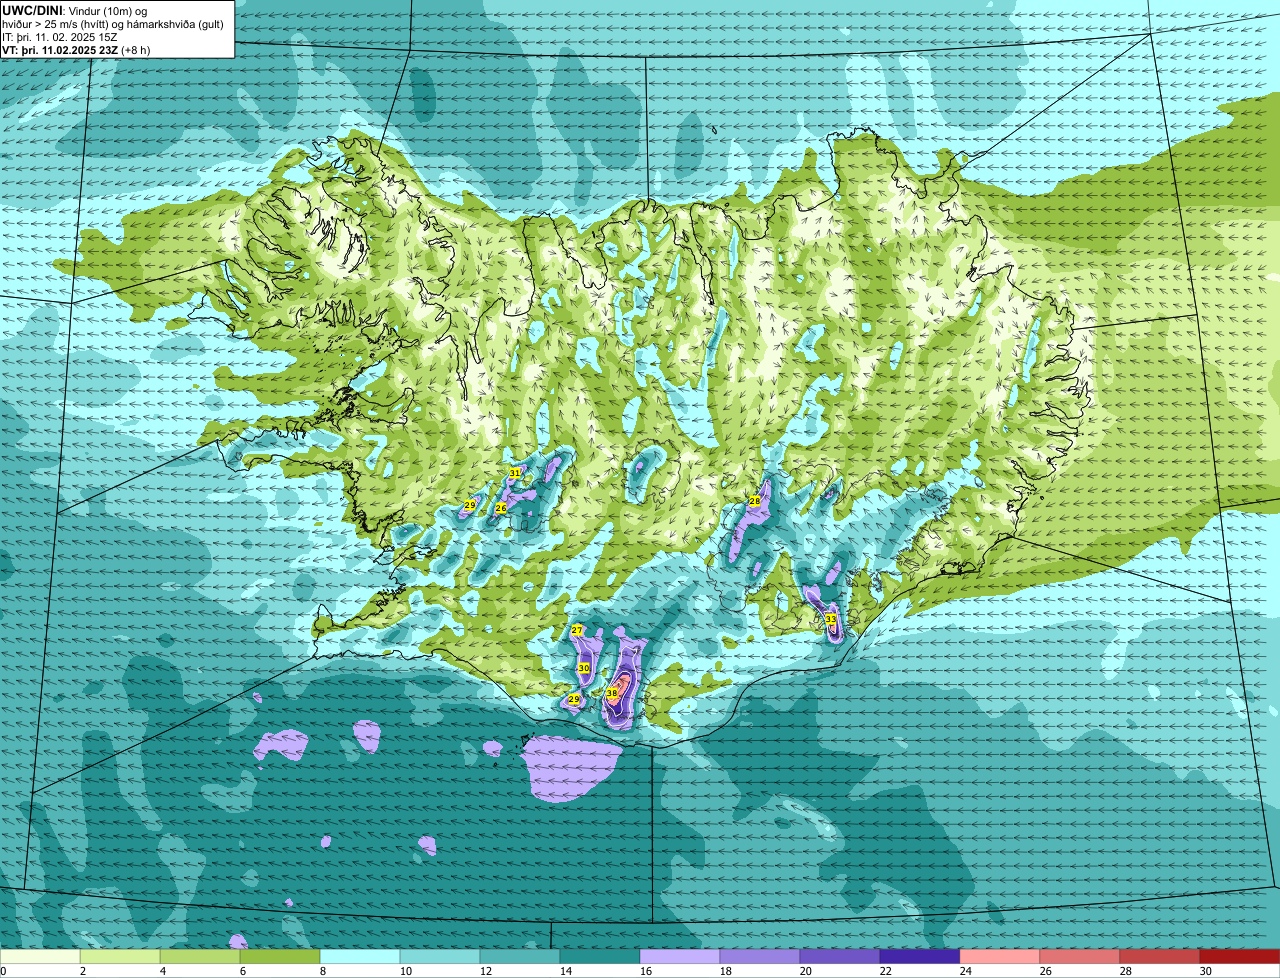Select the 28–30 m/s red legend swatch

click(1160, 956)
